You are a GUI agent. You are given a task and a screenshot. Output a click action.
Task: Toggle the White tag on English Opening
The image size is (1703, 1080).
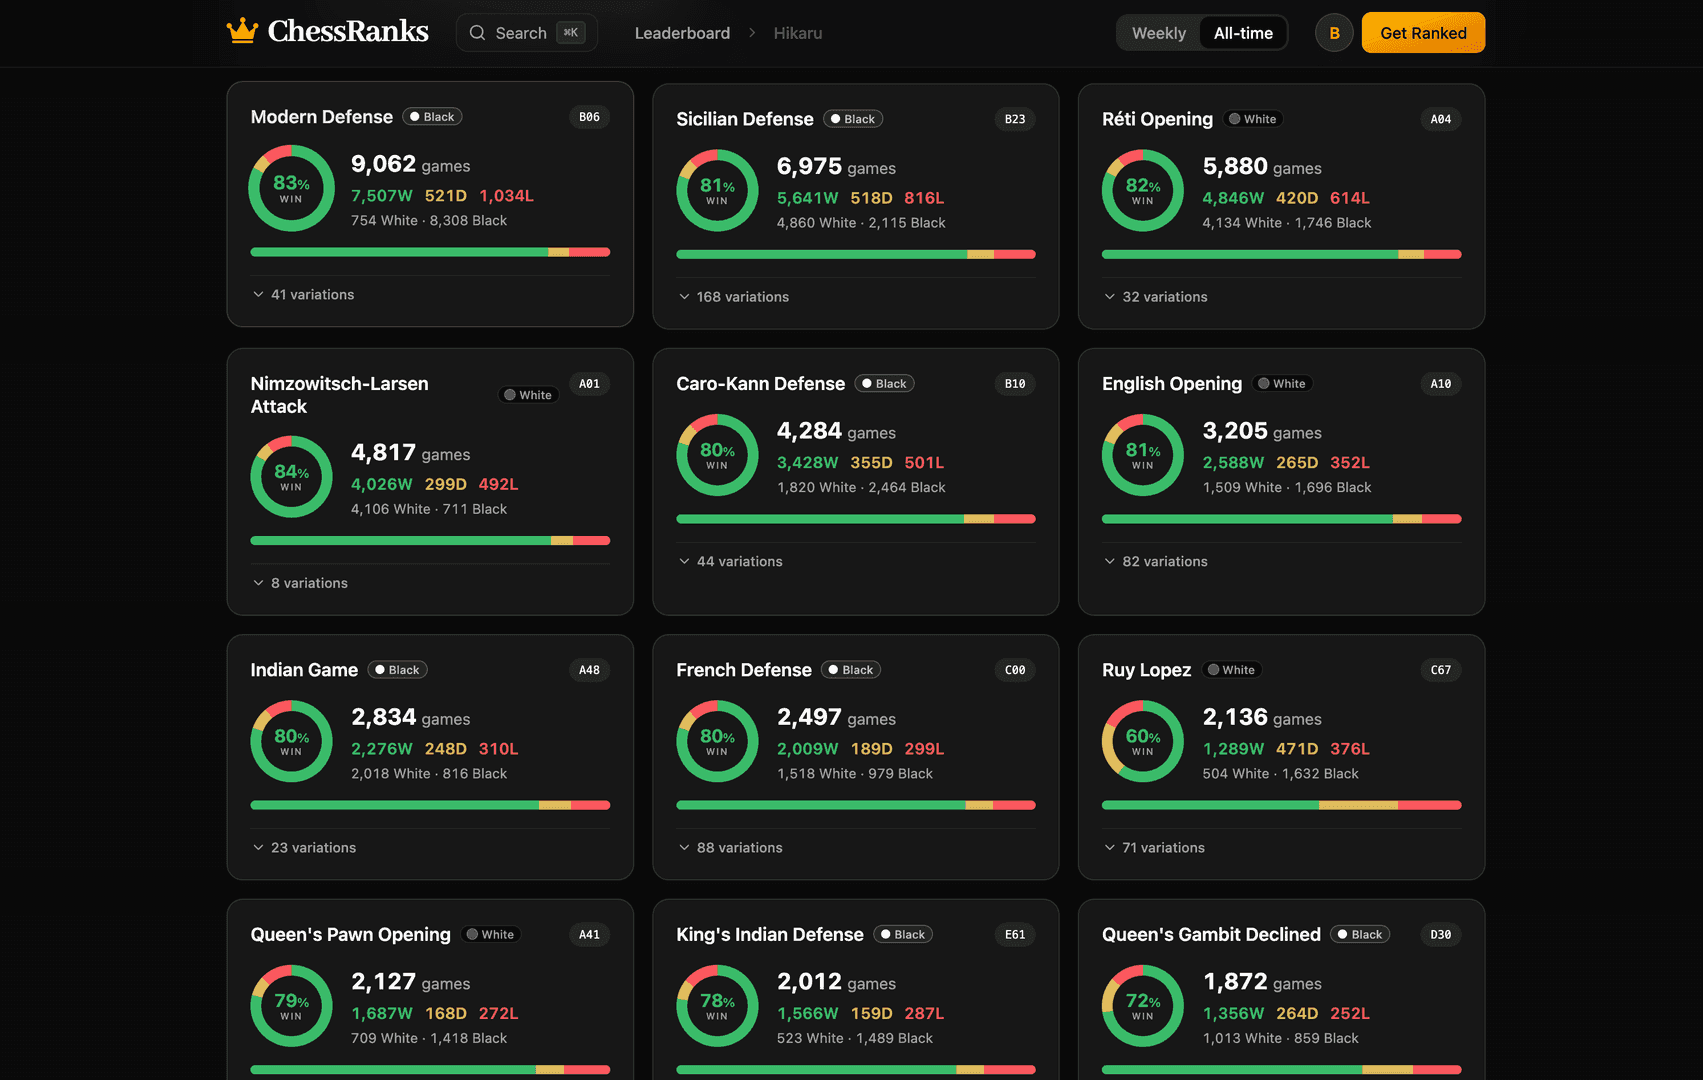1282,384
